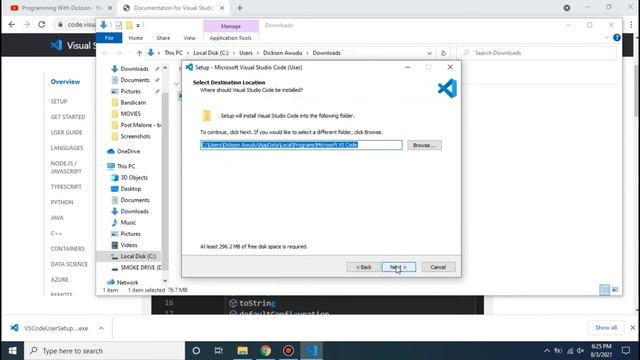Open pinned Downloads in Quick access
Screen dimensions: 640x360
[x=135, y=69]
